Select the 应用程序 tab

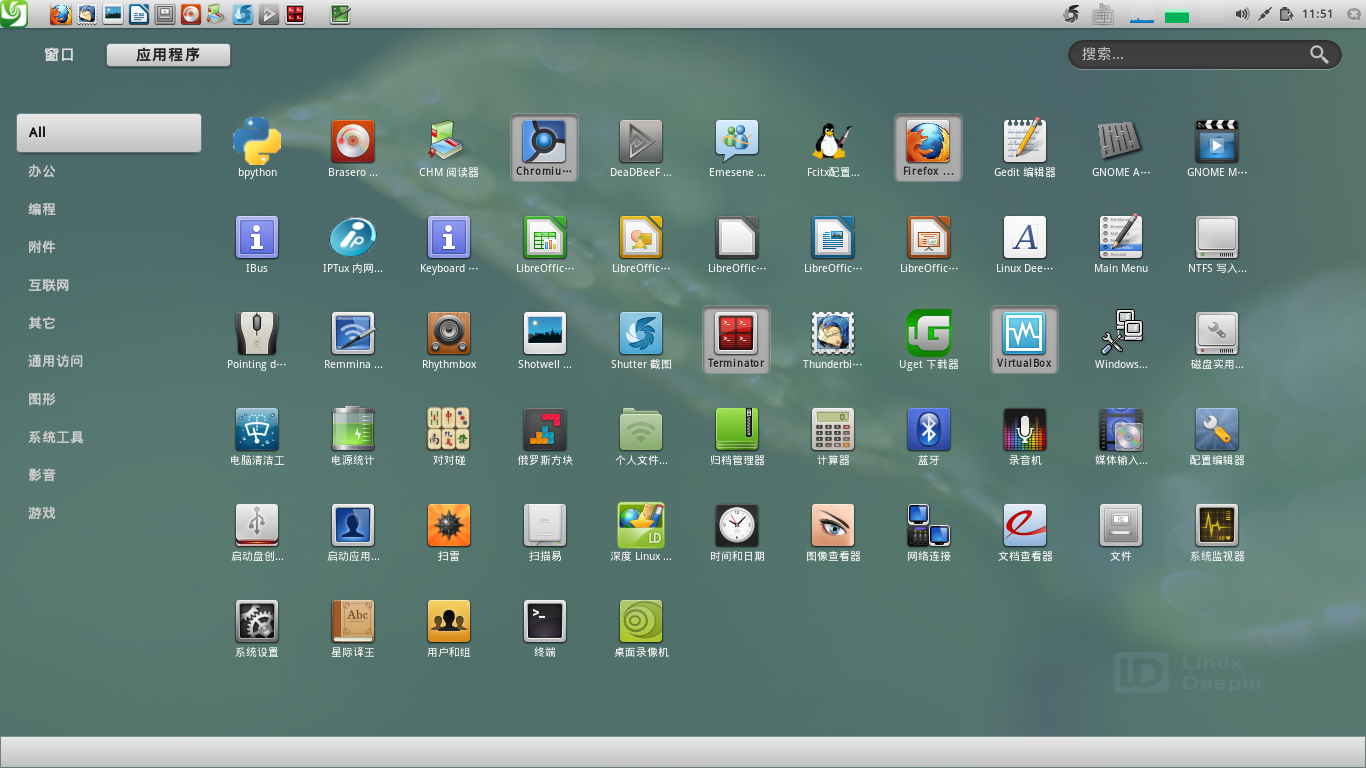coord(168,55)
